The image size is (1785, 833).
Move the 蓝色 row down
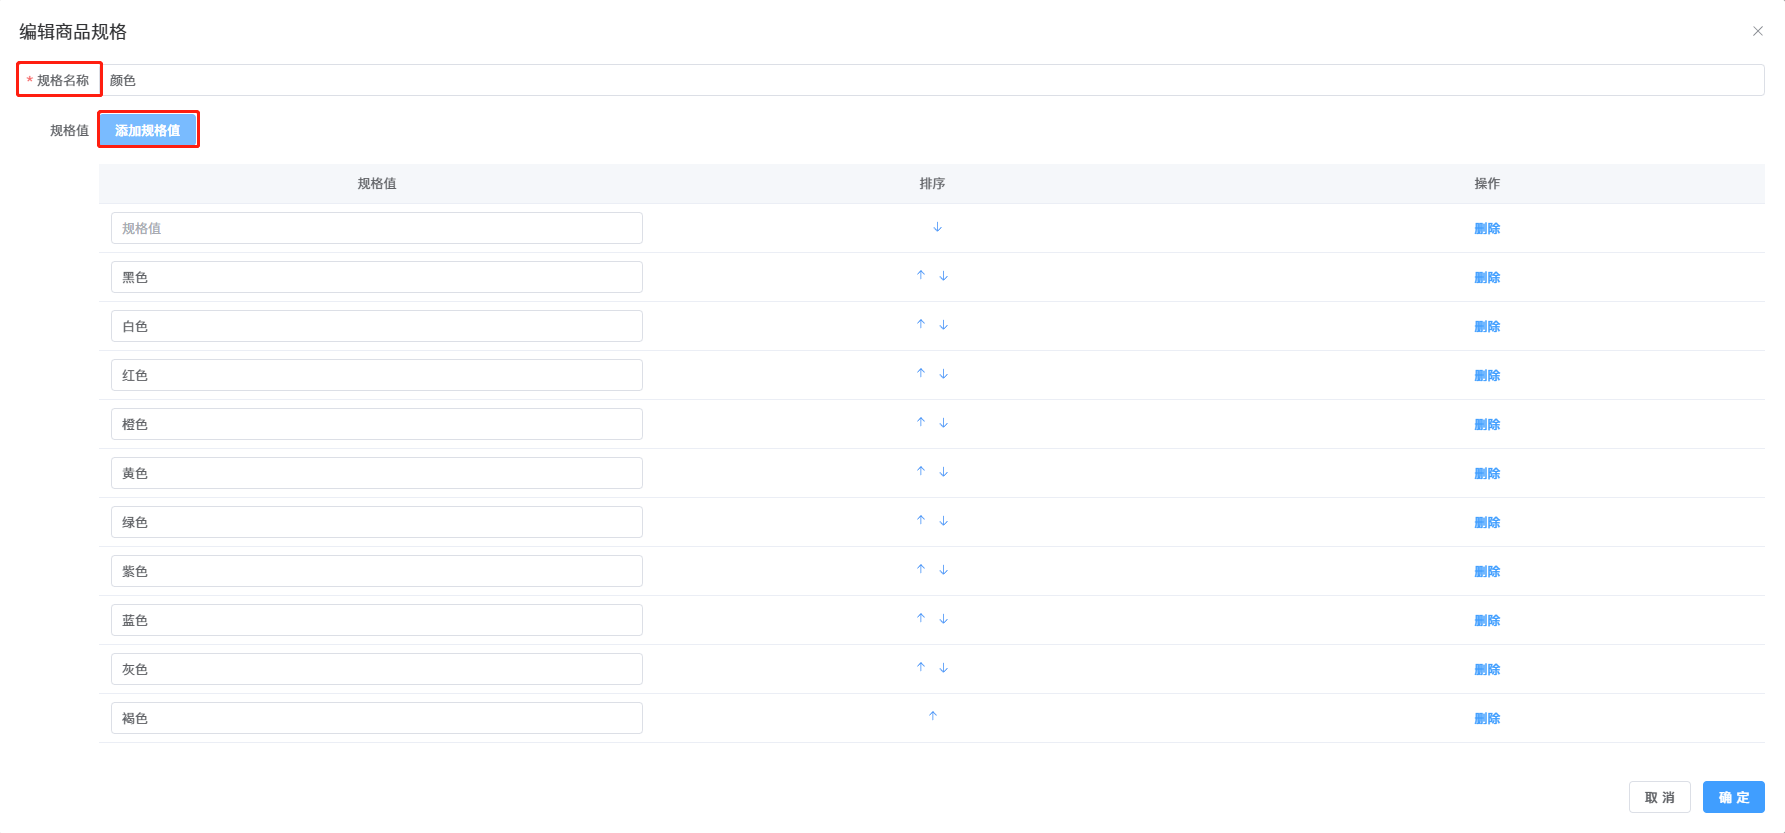pyautogui.click(x=943, y=619)
